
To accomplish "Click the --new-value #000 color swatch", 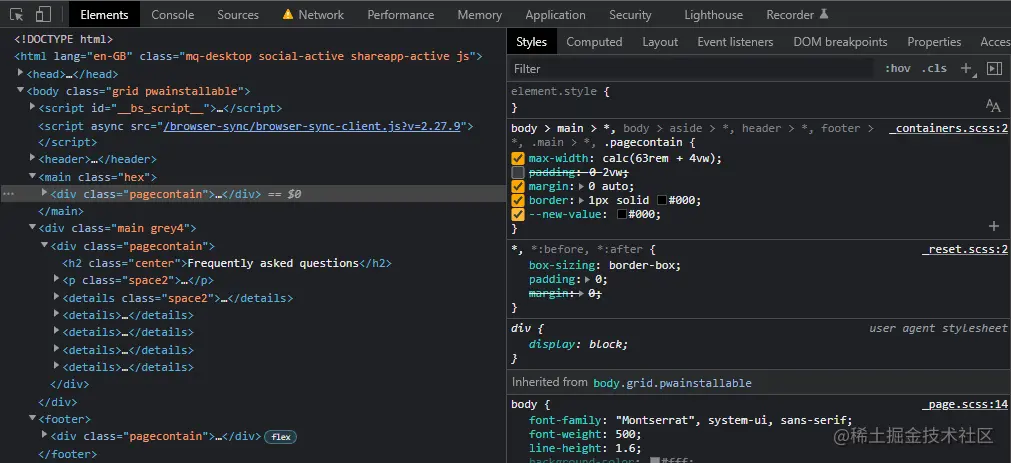I will pyautogui.click(x=622, y=214).
